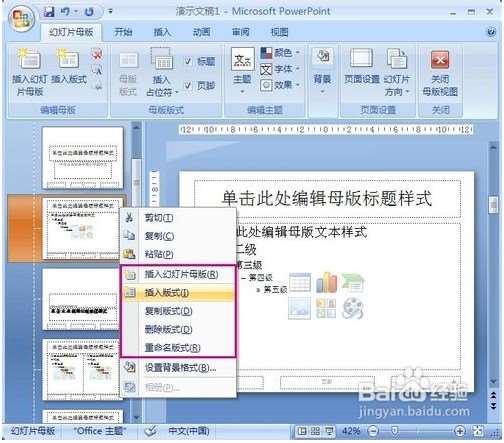Click the Insert Slide Master ribbon icon

click(29, 59)
